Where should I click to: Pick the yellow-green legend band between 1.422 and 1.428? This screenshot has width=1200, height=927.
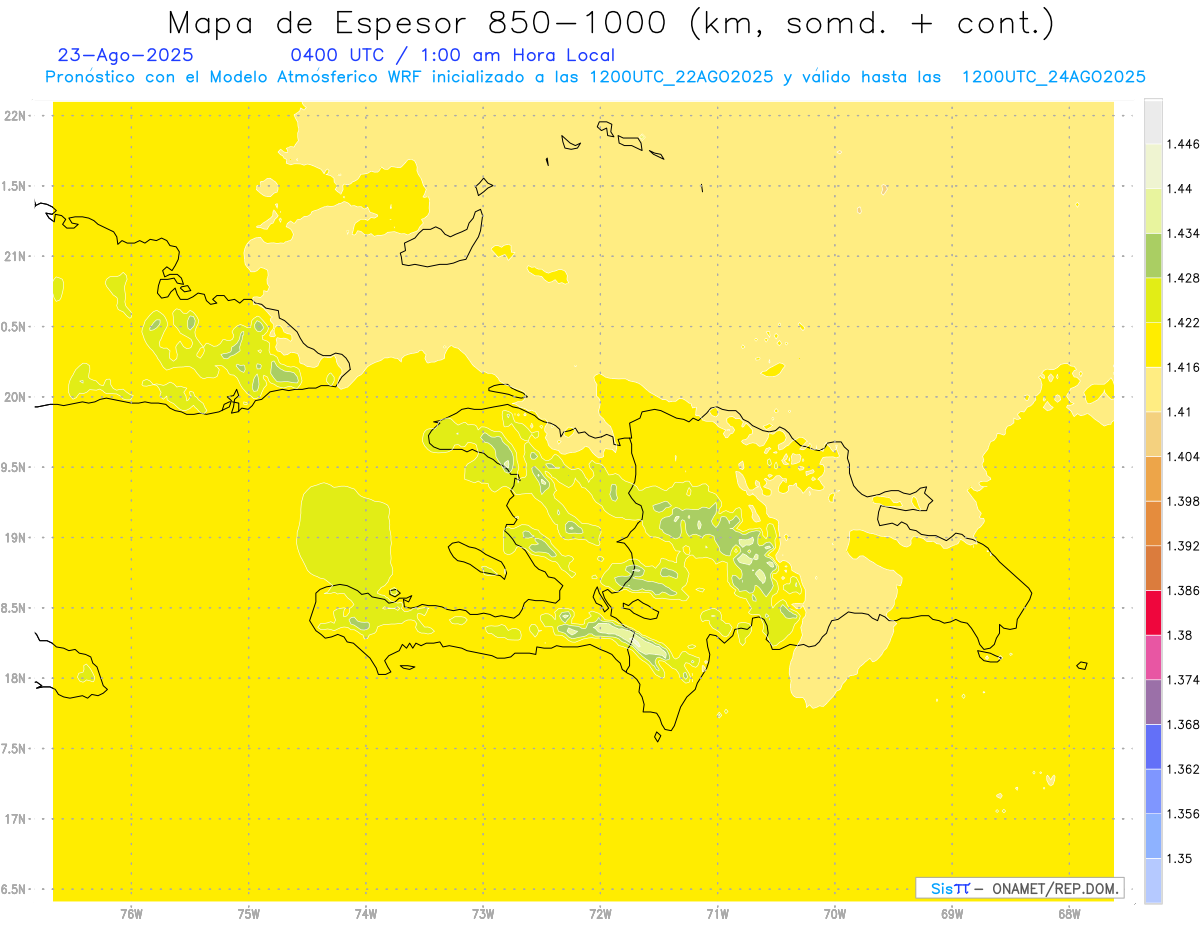1153,300
